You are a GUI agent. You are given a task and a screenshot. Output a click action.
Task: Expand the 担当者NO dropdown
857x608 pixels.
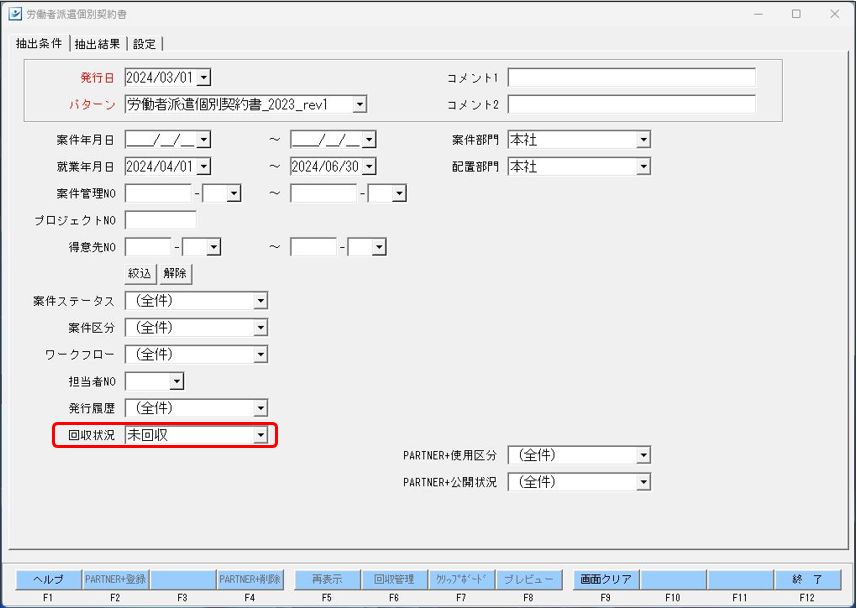click(176, 381)
